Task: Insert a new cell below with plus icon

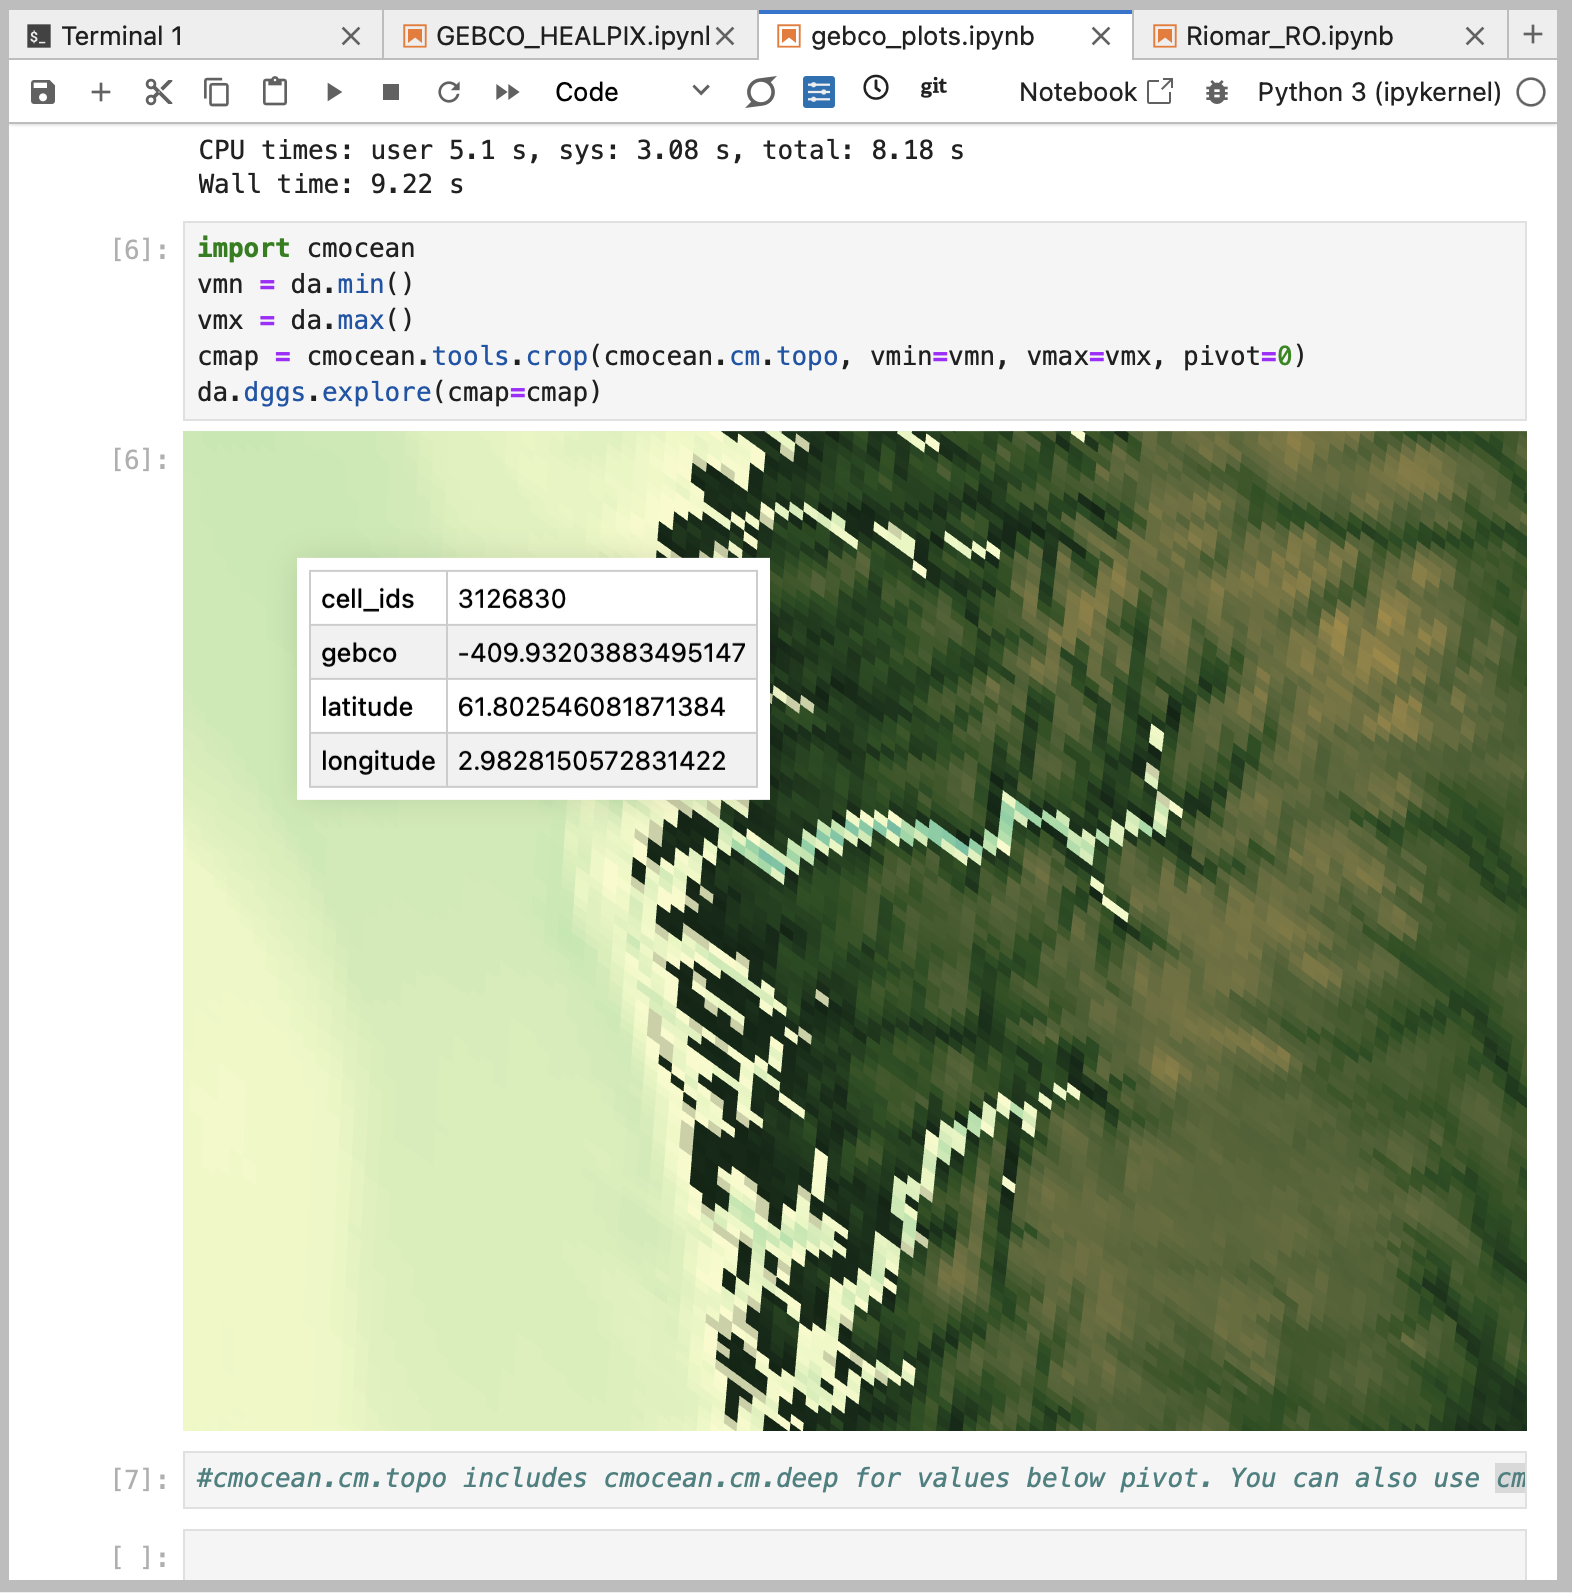Action: tap(101, 93)
